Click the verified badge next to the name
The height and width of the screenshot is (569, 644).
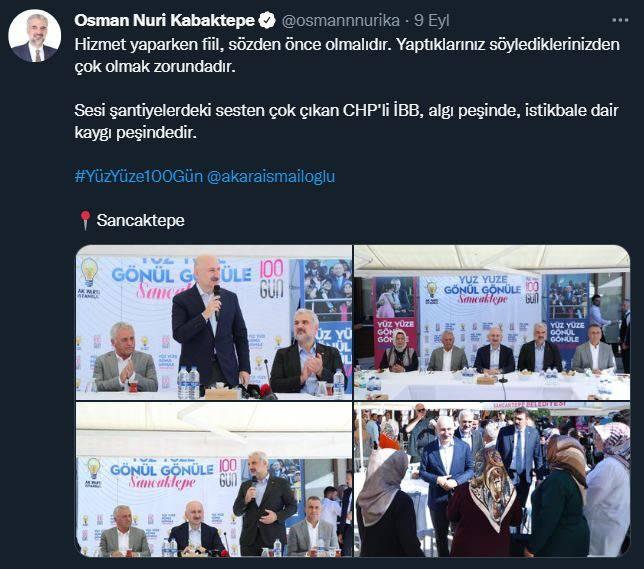[x=267, y=21]
